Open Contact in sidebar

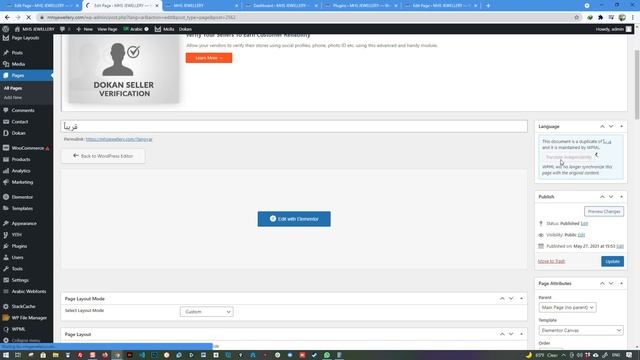[x=20, y=122]
